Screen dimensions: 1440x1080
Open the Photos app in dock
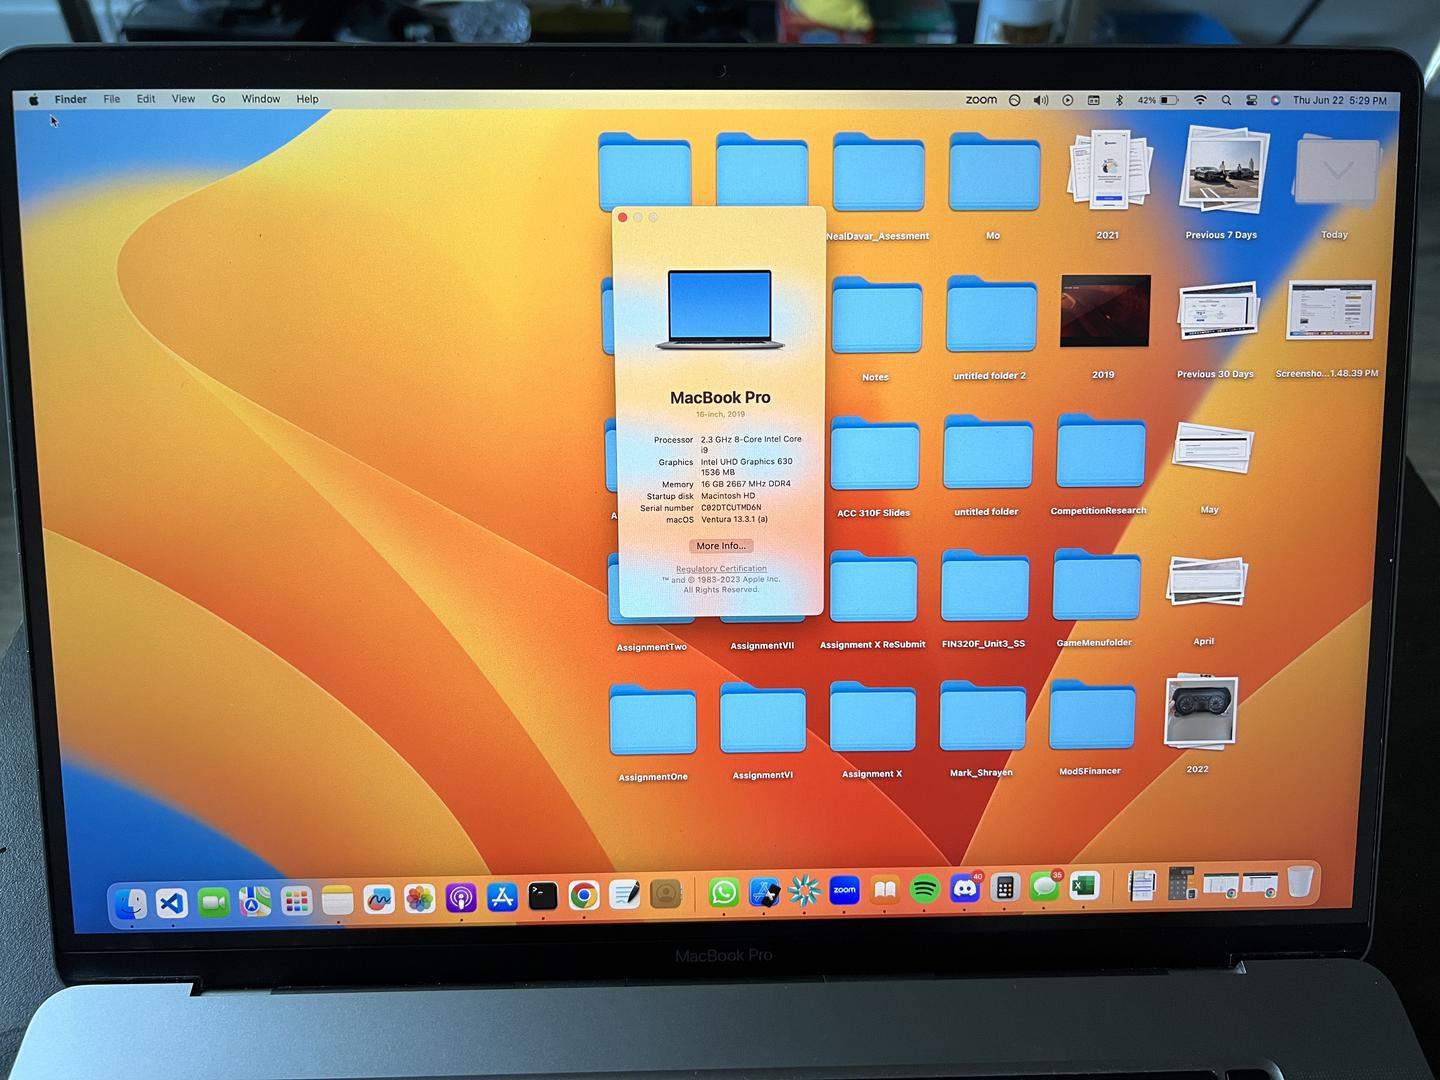[x=419, y=899]
